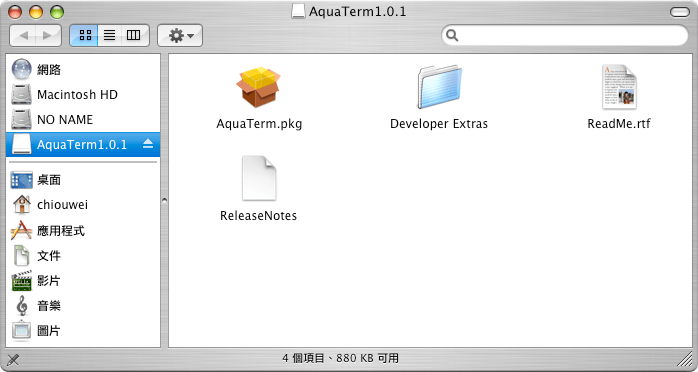Click the NO NAME label in sidebar
This screenshot has width=698, height=372.
click(65, 120)
